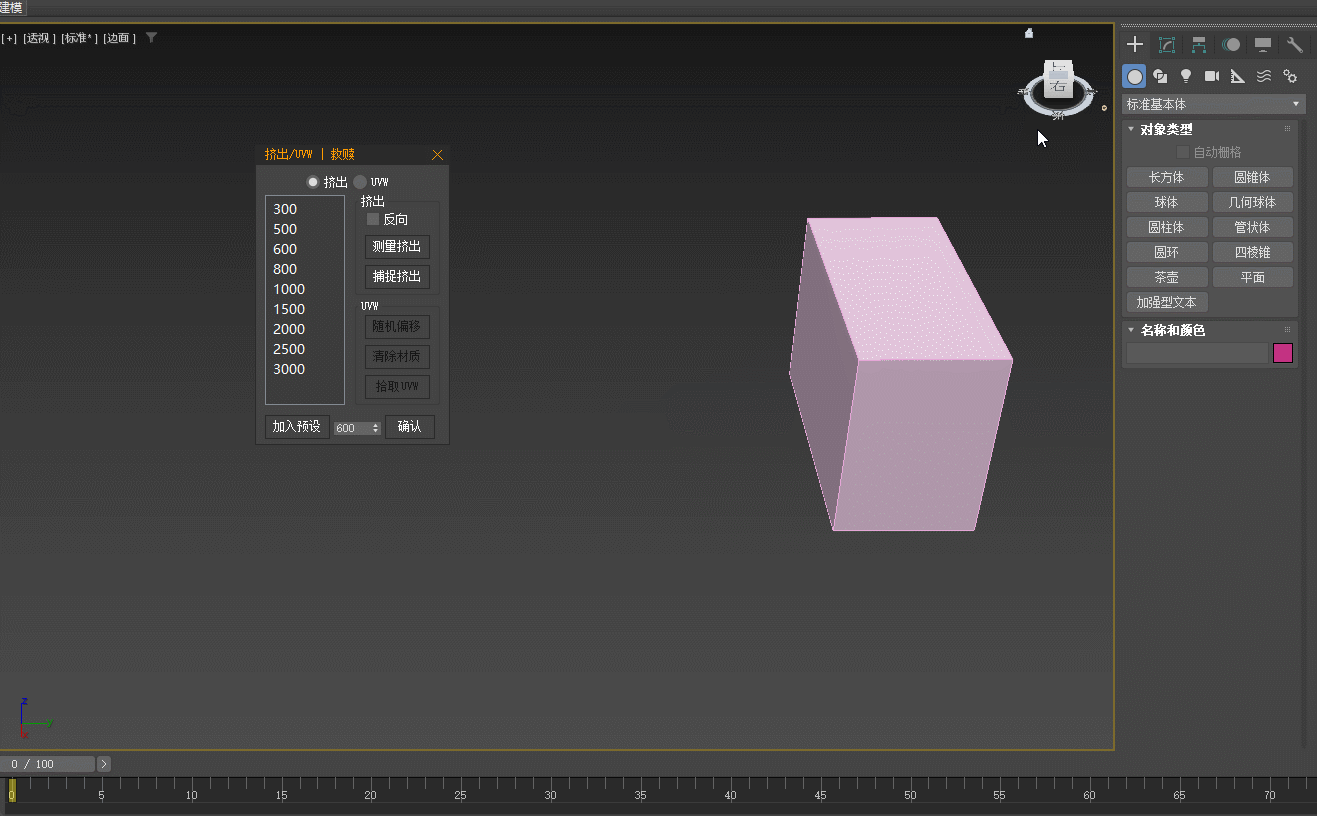Image resolution: width=1317 pixels, height=816 pixels.
Task: Select the 挤出 radio button
Action: coord(313,182)
